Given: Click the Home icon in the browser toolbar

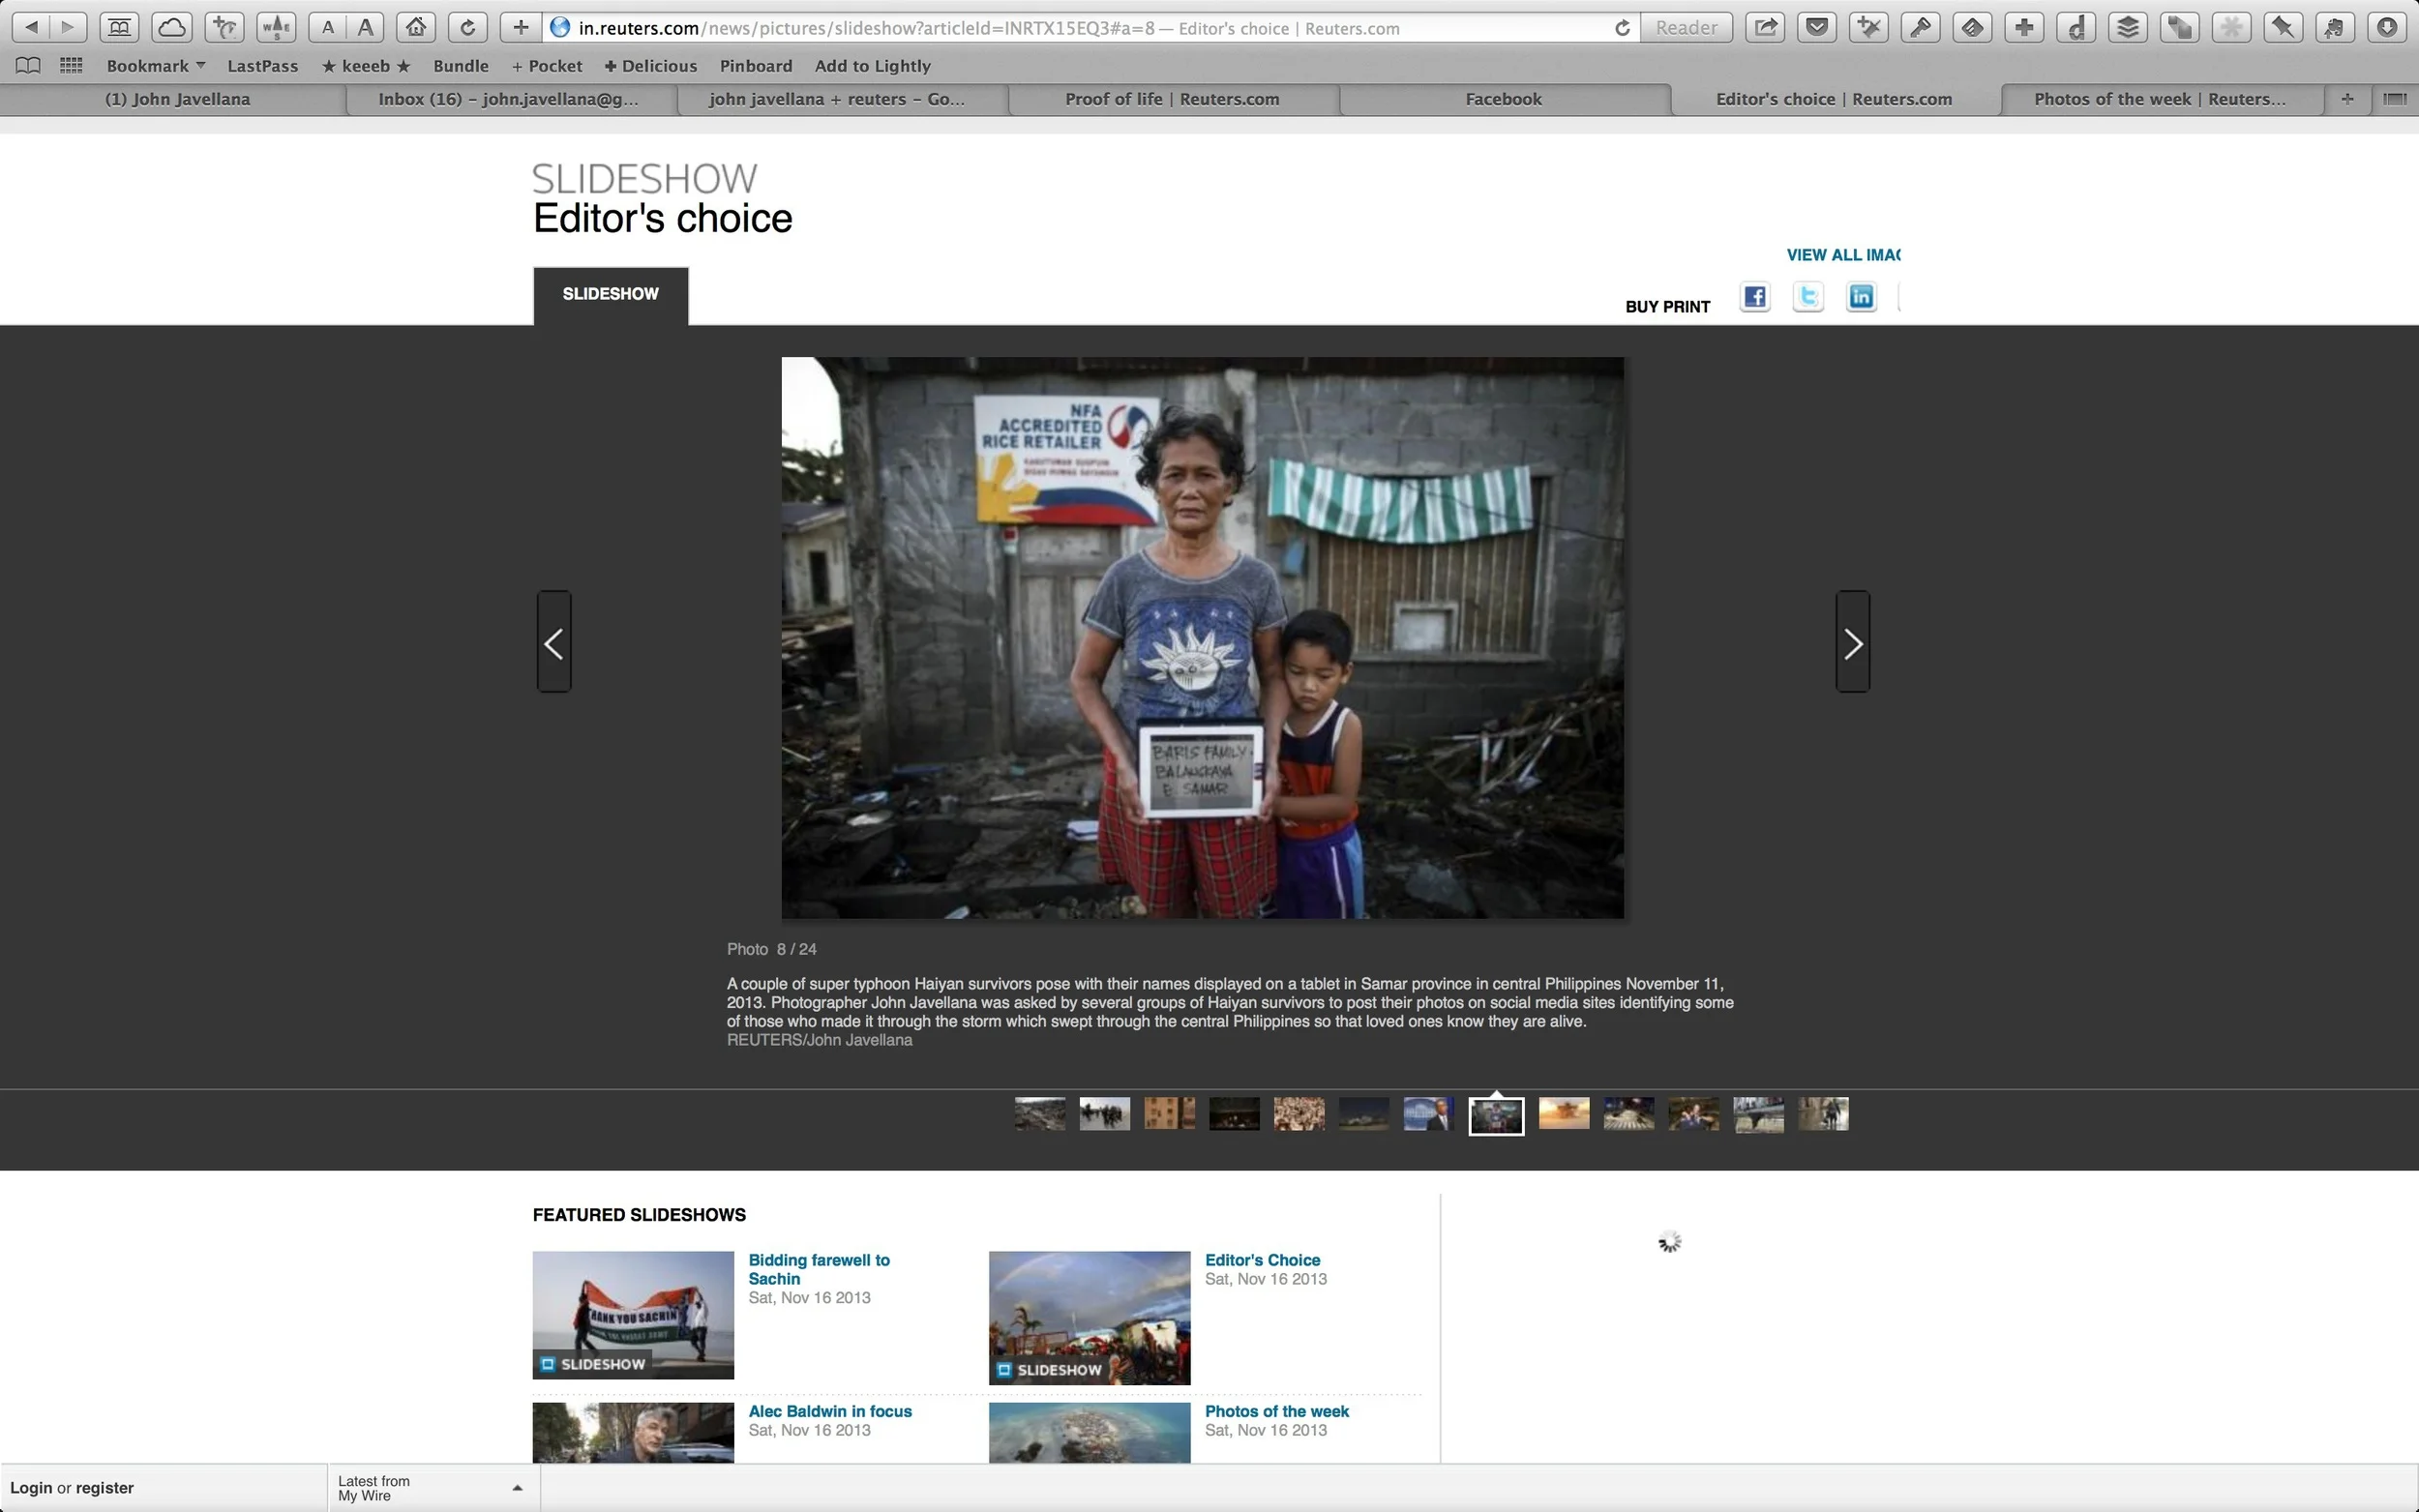Looking at the screenshot, I should click(417, 27).
